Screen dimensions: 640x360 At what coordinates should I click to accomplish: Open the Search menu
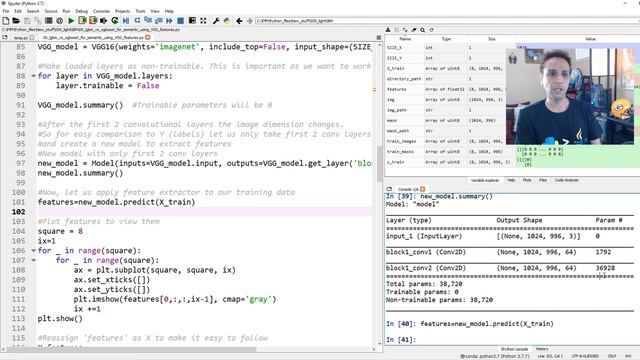tap(33, 11)
